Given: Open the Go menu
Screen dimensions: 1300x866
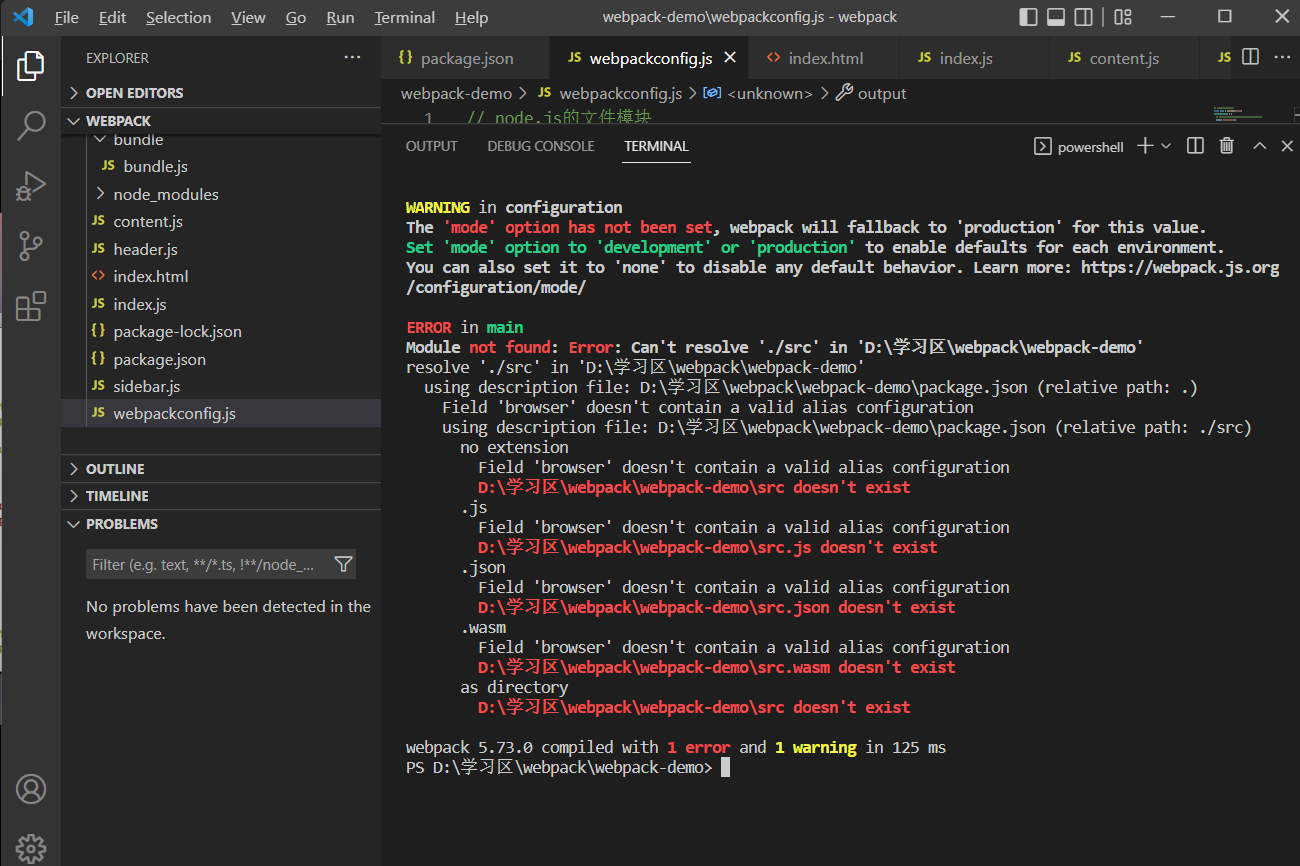Looking at the screenshot, I should 296,18.
